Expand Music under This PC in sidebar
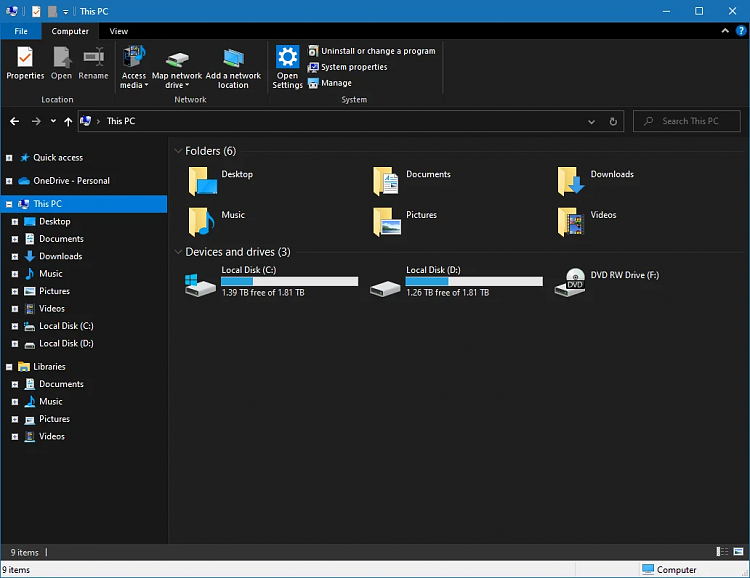Screen dimensions: 750x578 pyautogui.click(x=15, y=274)
